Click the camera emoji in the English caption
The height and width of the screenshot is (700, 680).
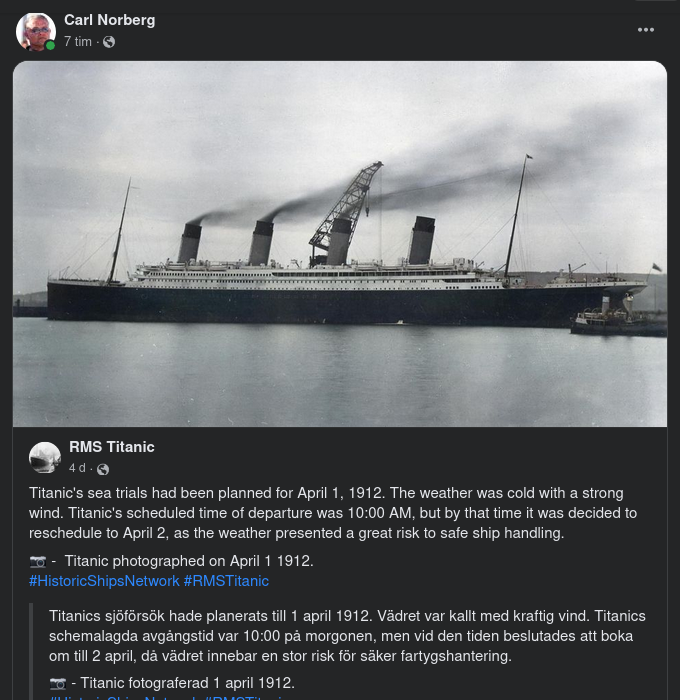(38, 561)
